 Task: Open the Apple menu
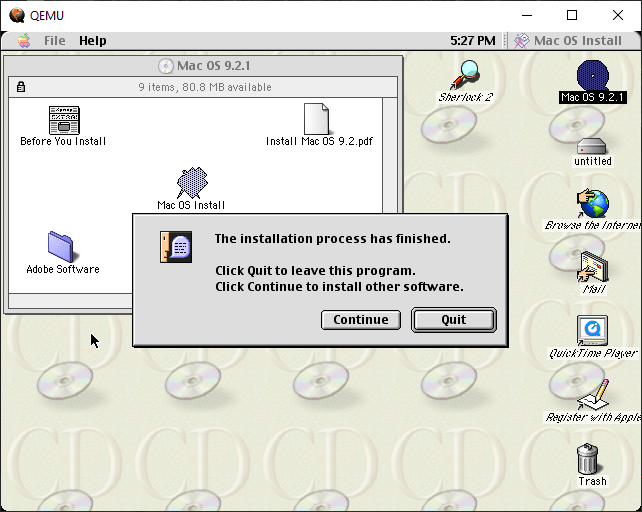point(23,41)
